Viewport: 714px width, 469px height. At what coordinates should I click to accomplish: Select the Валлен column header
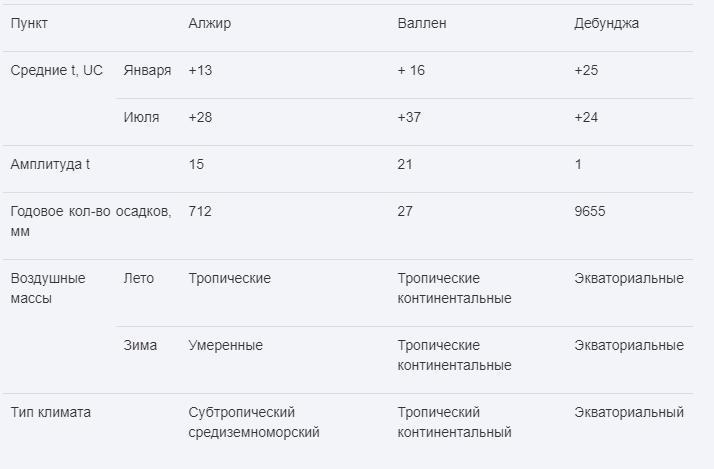click(422, 24)
